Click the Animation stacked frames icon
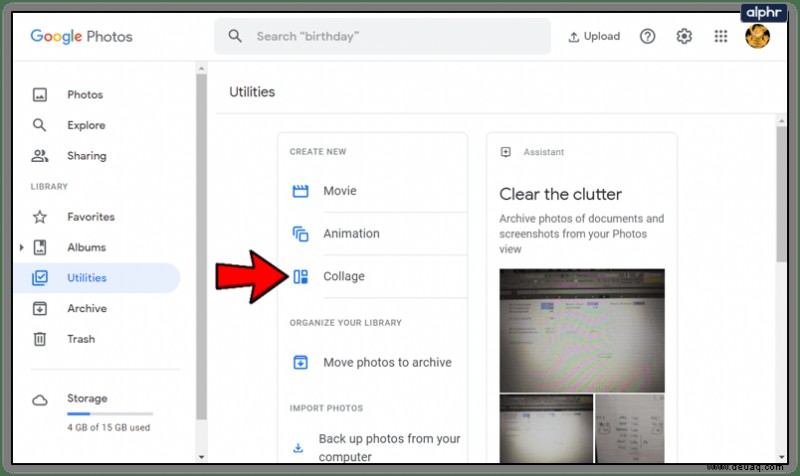The height and width of the screenshot is (476, 800). (x=301, y=234)
